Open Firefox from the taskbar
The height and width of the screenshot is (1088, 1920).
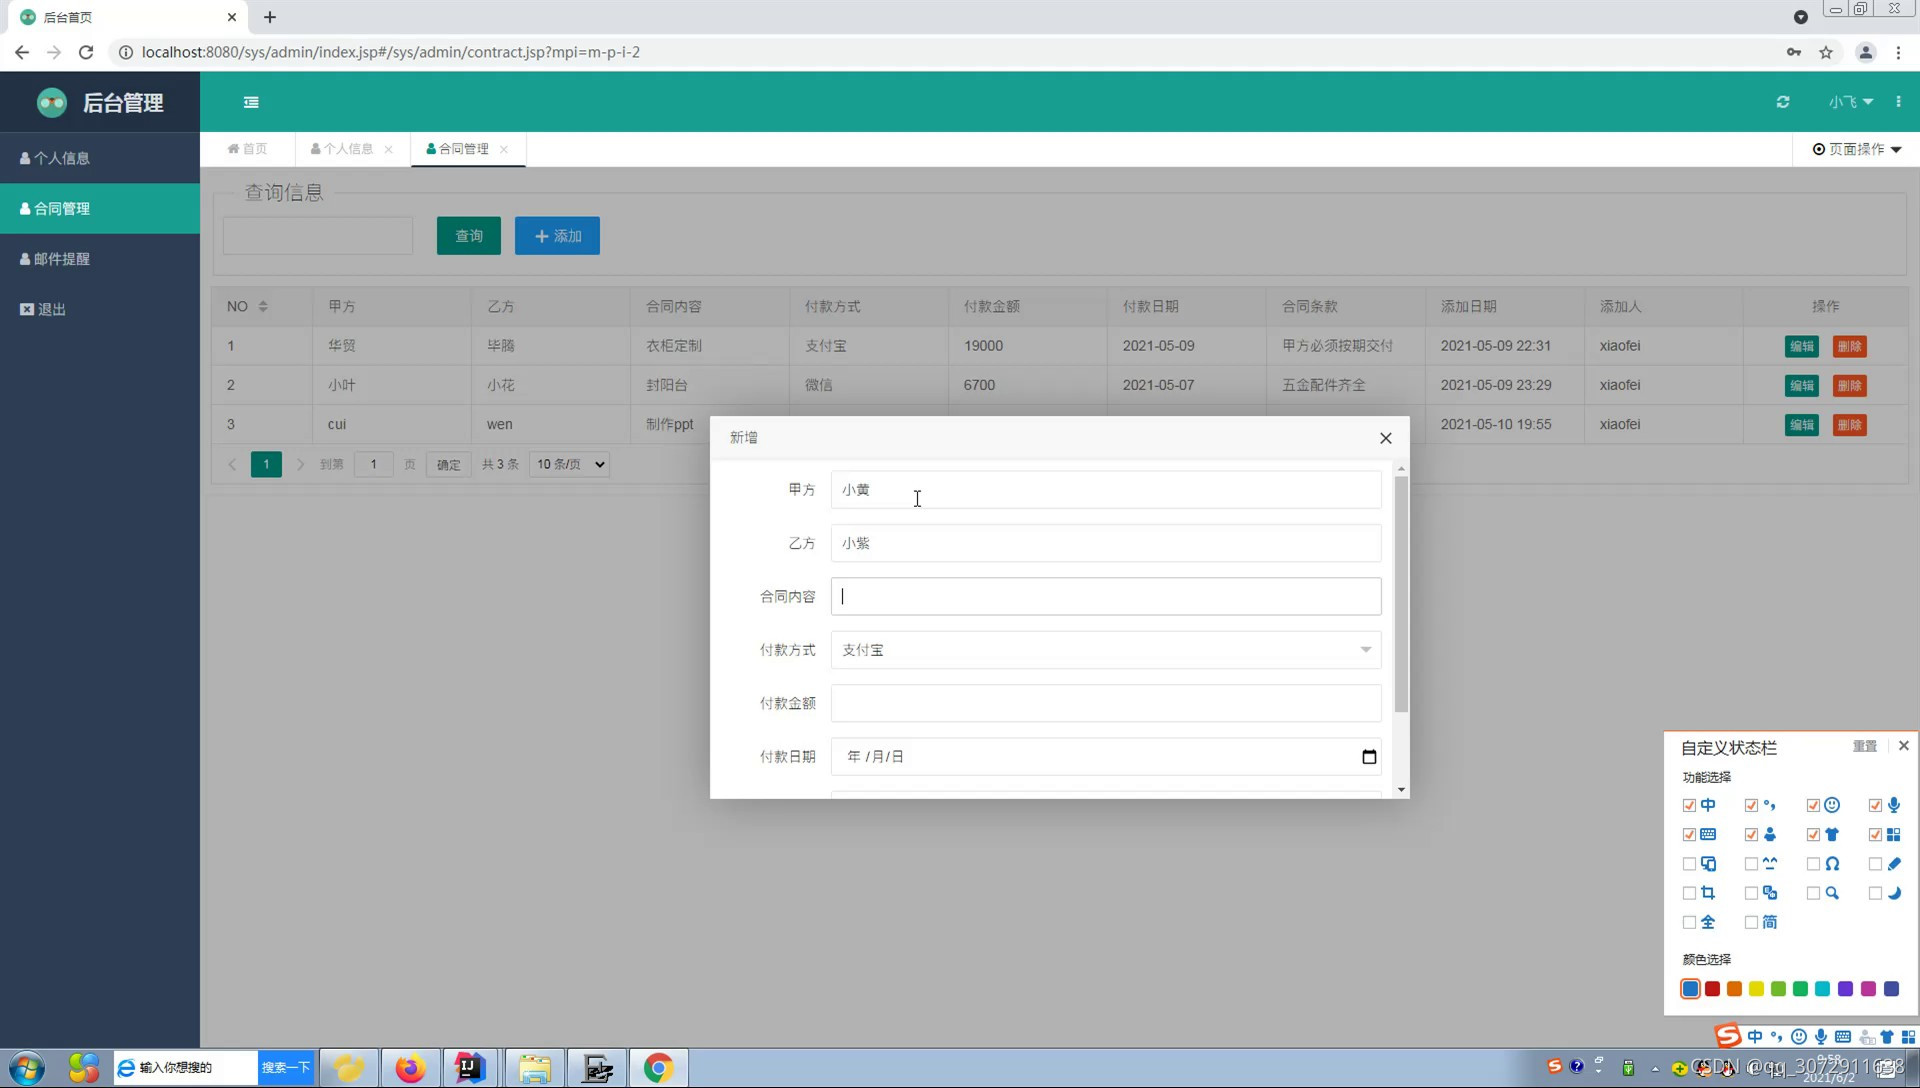[410, 1068]
